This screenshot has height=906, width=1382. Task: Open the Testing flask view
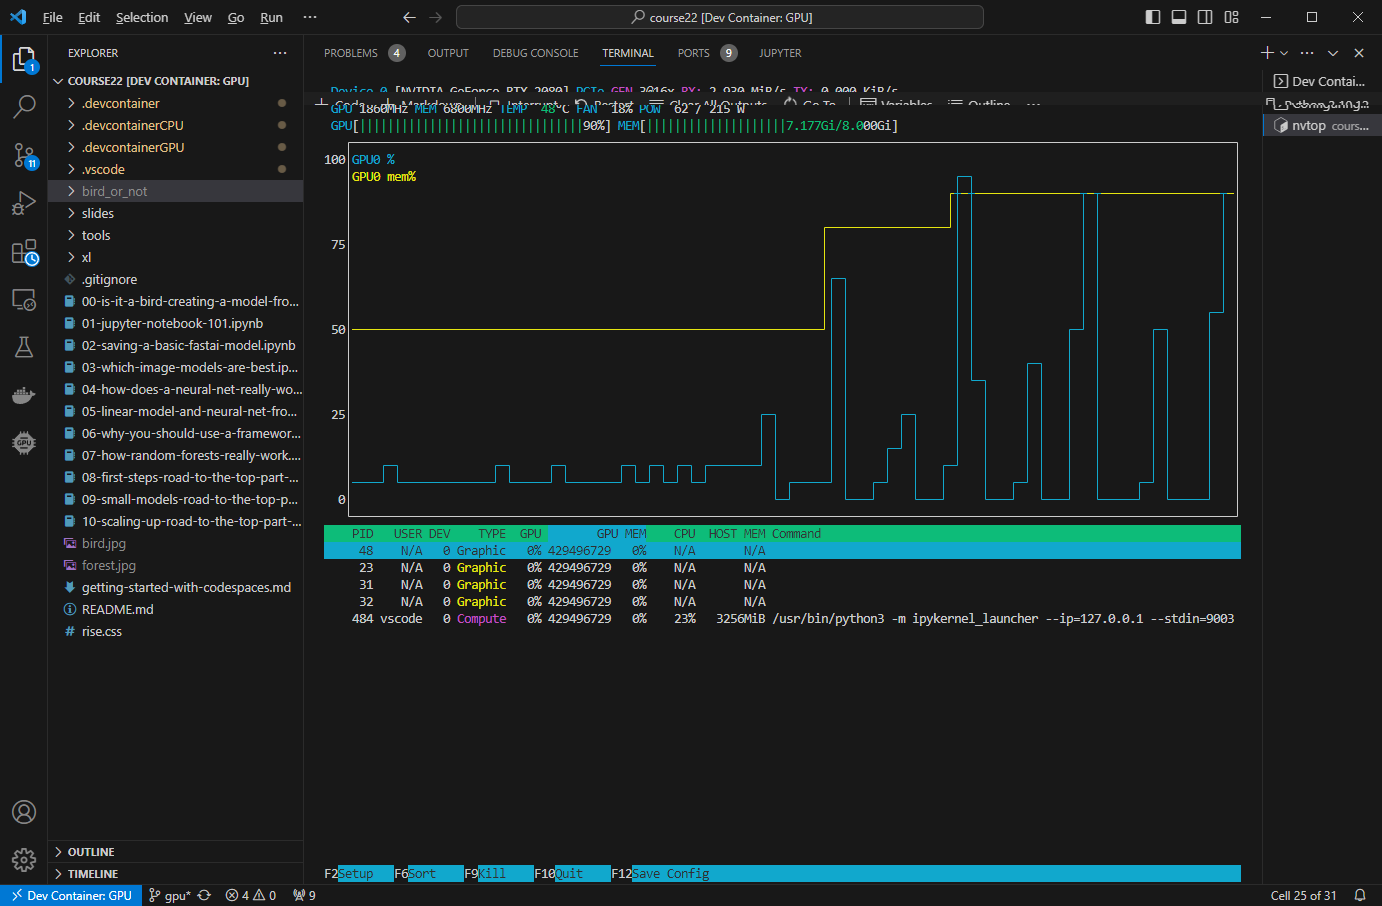point(24,347)
